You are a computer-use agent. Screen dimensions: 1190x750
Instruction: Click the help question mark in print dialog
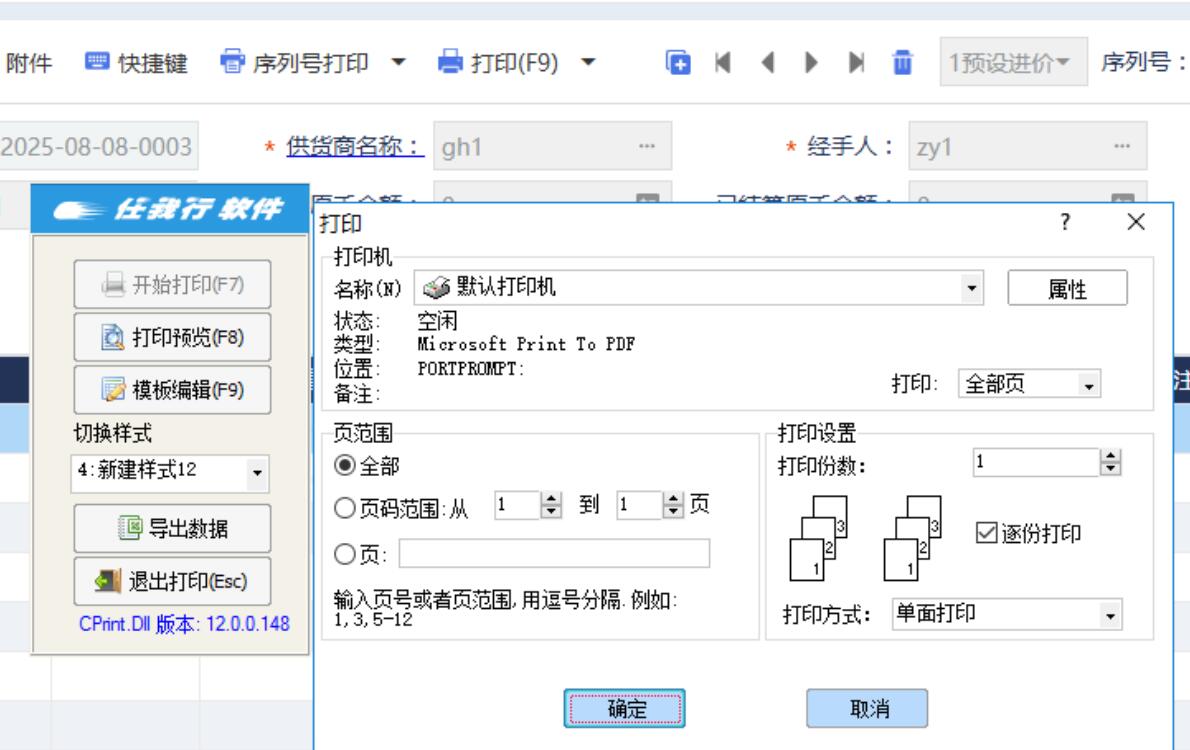(x=1066, y=223)
